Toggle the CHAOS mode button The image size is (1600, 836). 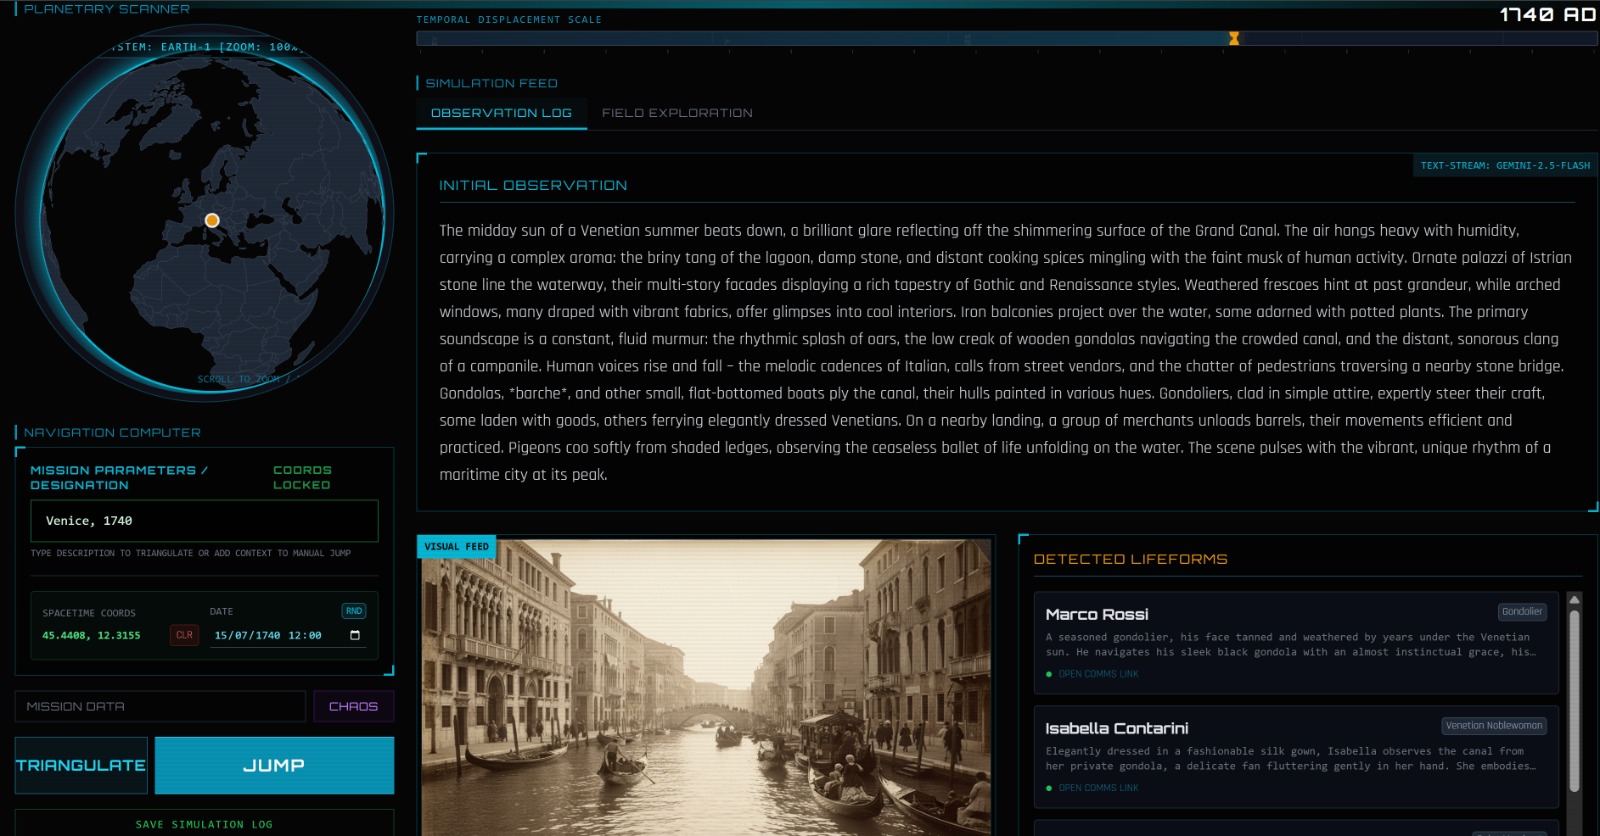(x=353, y=706)
